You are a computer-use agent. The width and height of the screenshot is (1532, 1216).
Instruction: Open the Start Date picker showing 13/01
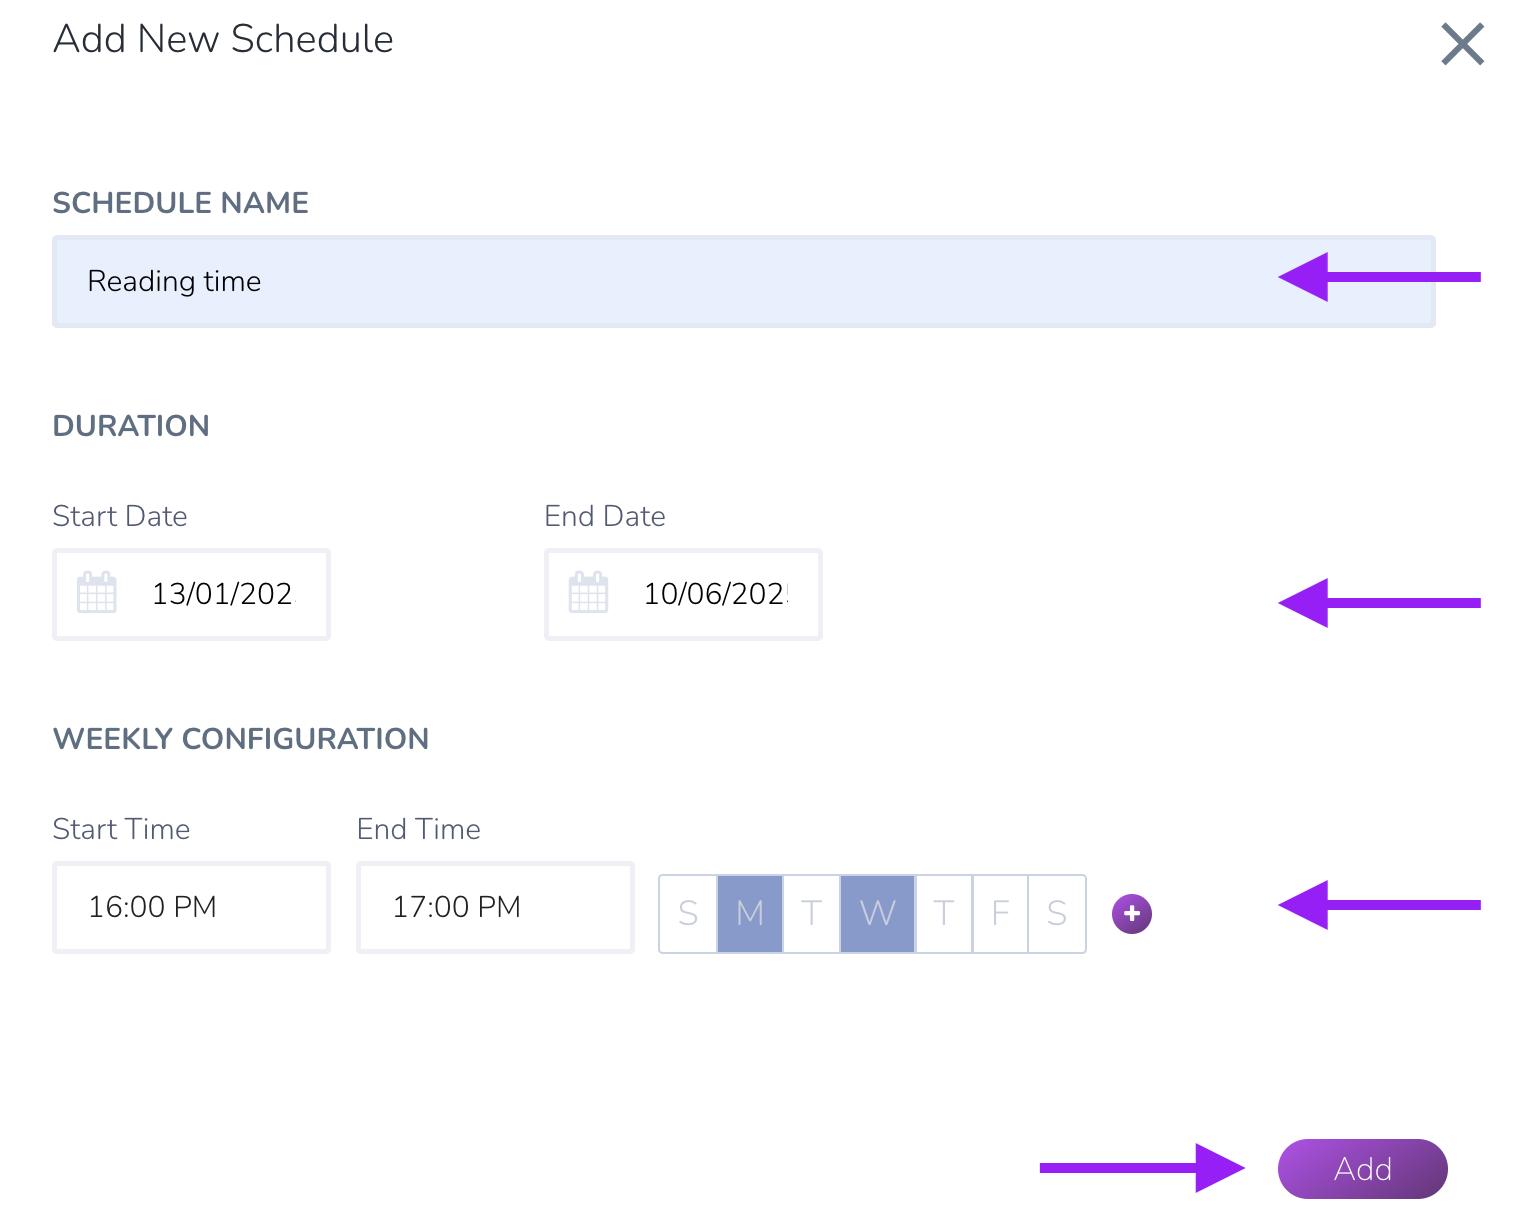coord(191,594)
